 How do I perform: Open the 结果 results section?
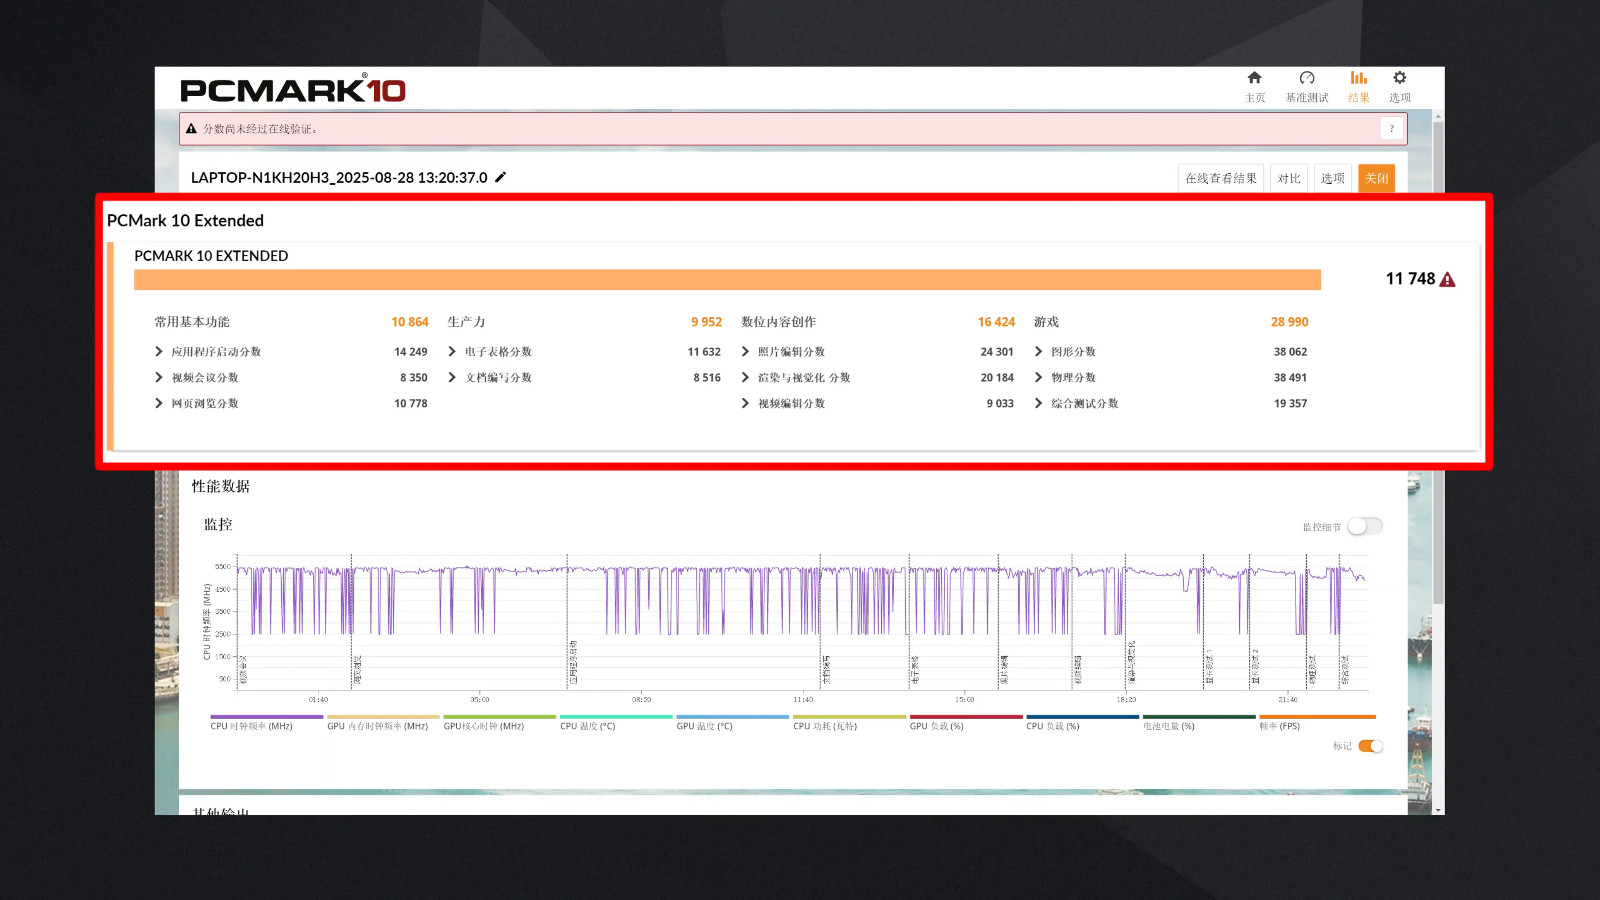1358,86
